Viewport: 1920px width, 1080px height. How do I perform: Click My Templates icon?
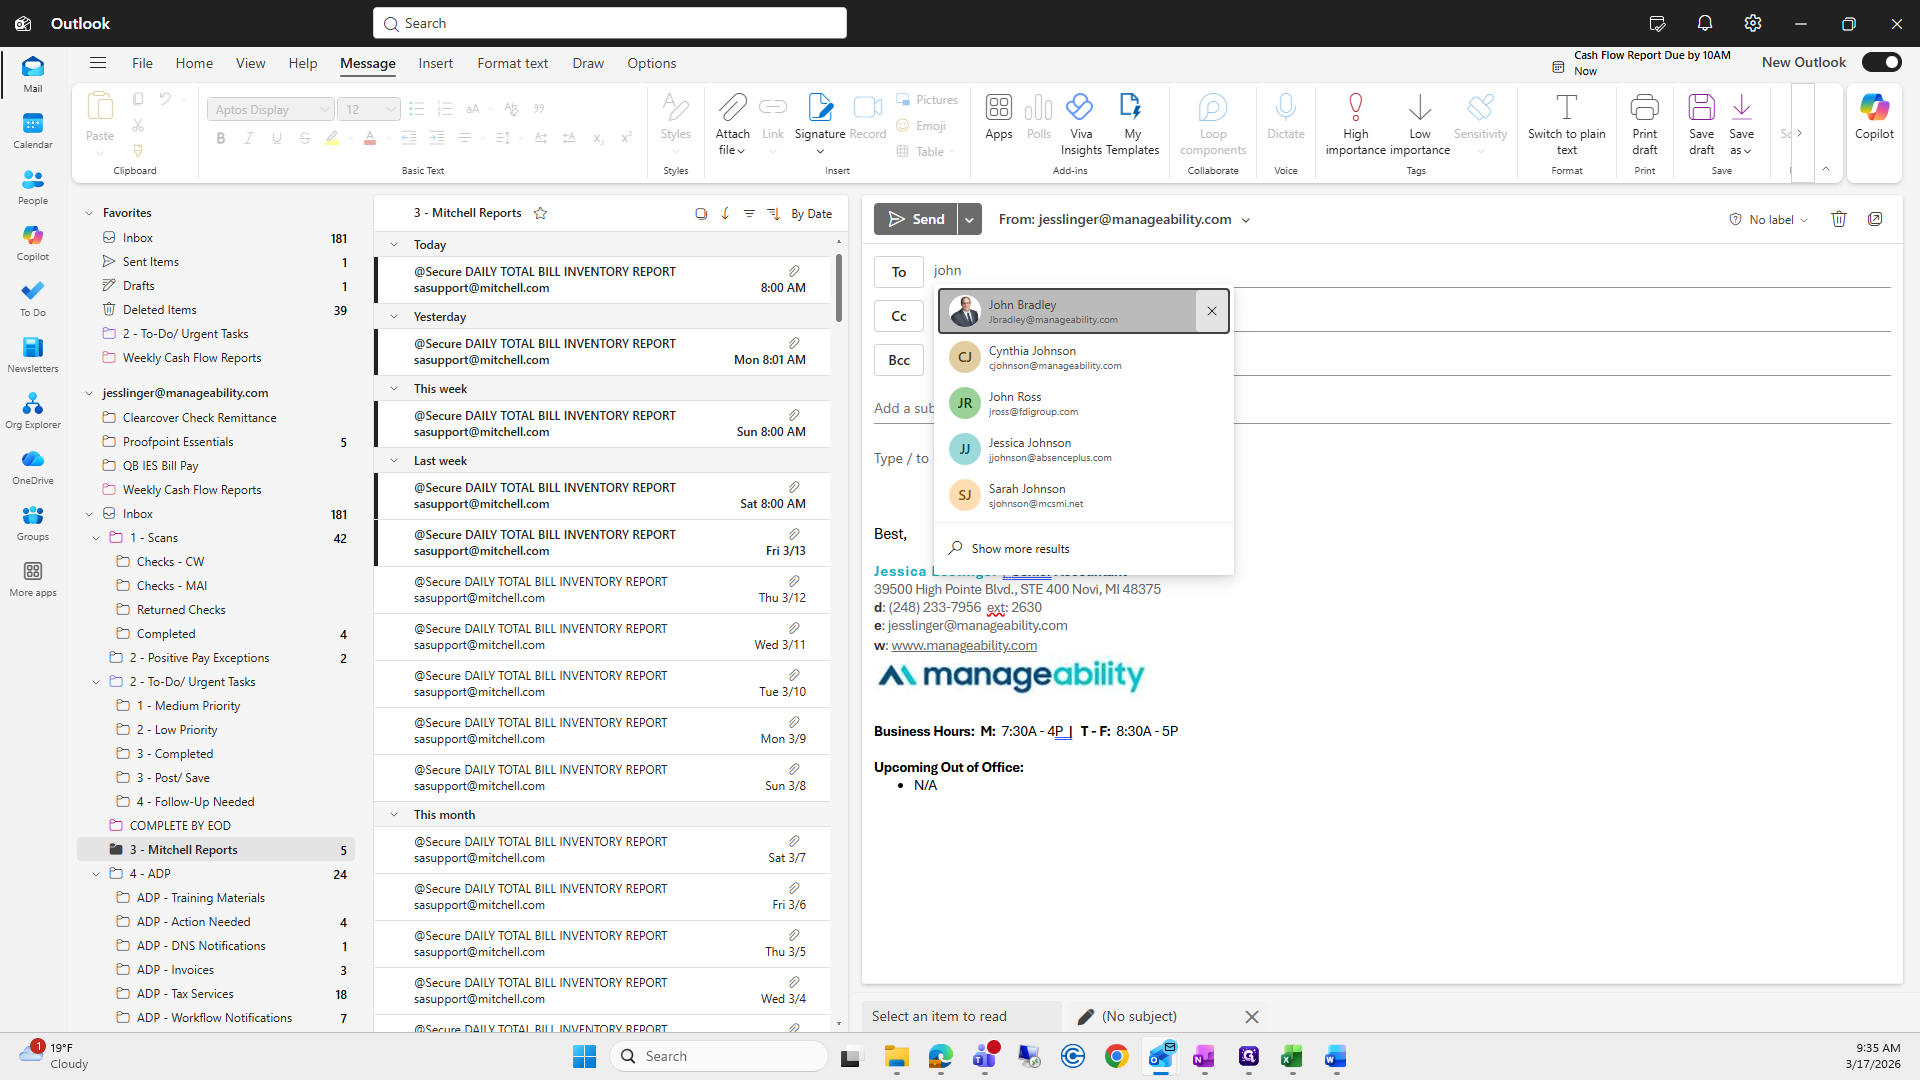(1131, 108)
